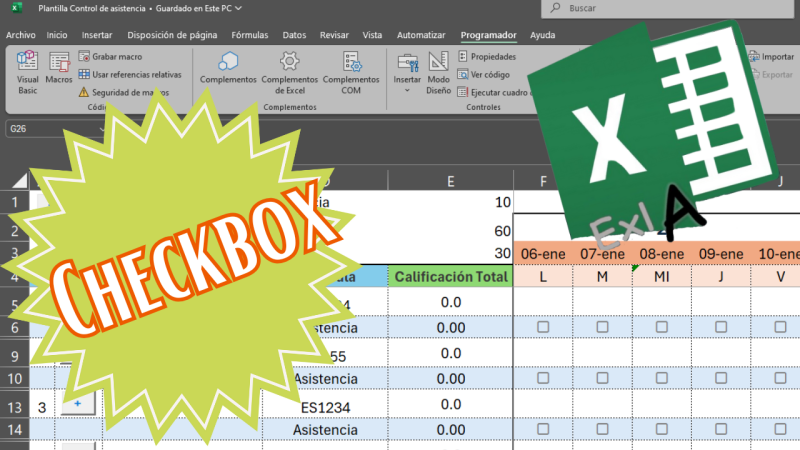Select the 09-ene date cell

720,254
